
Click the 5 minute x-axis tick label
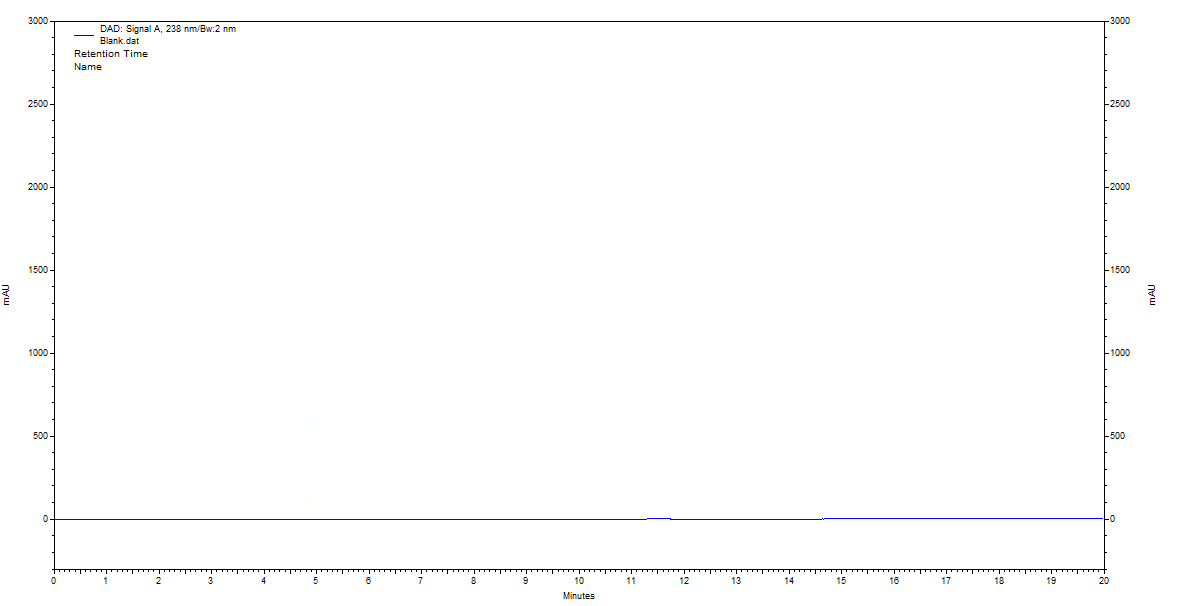pyautogui.click(x=316, y=580)
